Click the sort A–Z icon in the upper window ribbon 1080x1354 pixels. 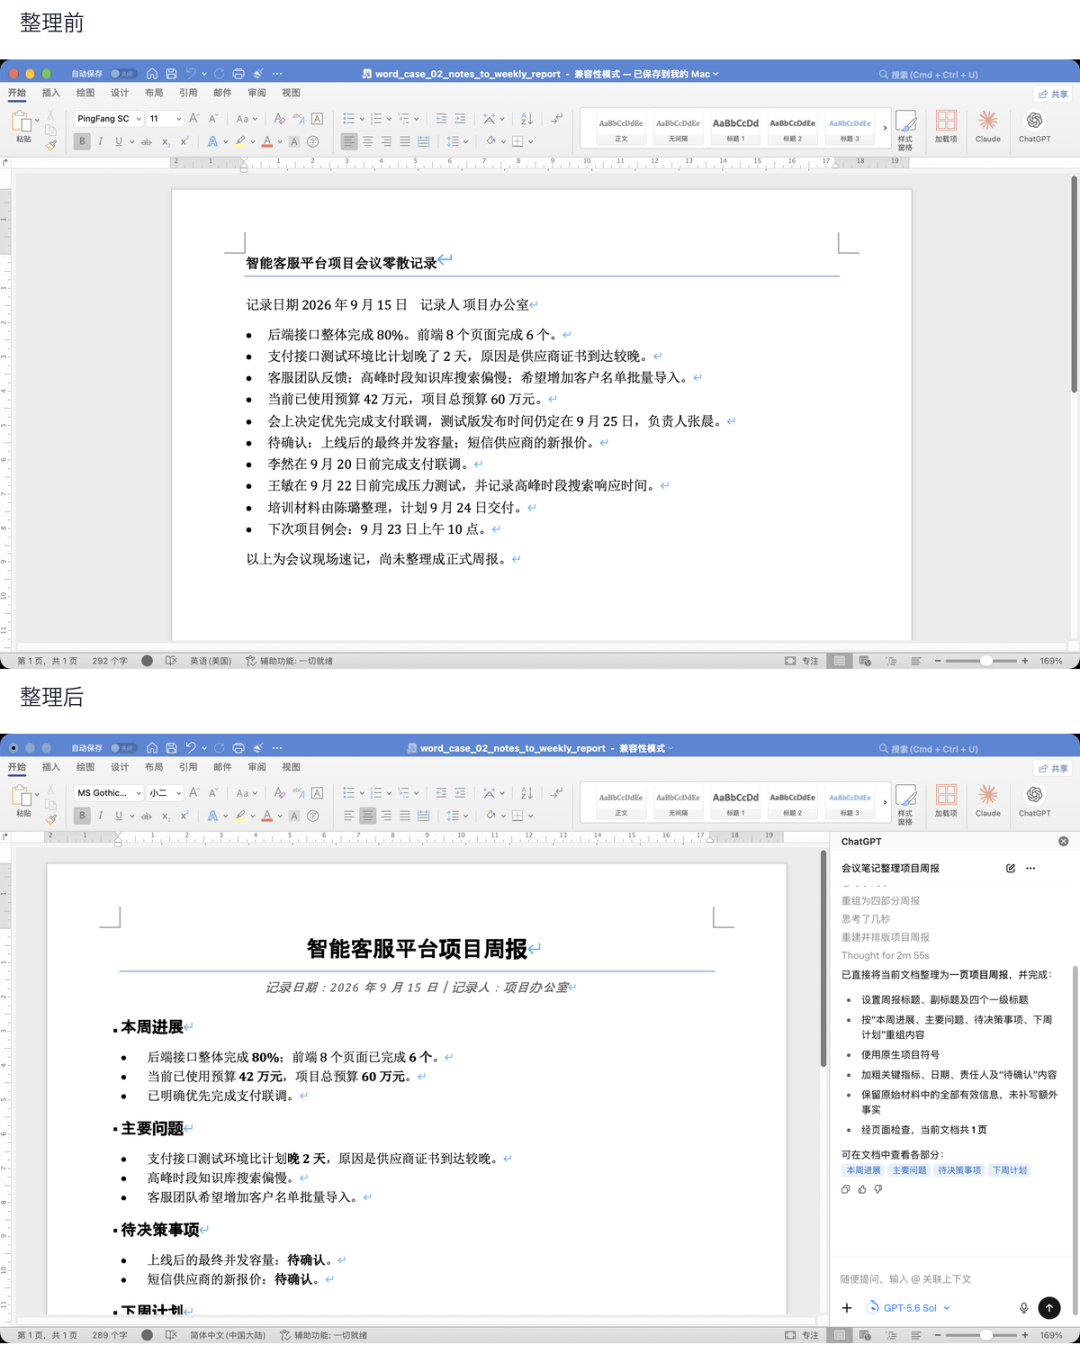[x=527, y=118]
